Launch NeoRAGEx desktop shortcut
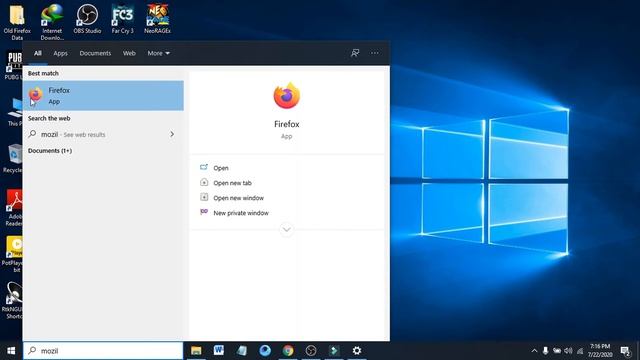The height and width of the screenshot is (360, 640). click(x=158, y=19)
